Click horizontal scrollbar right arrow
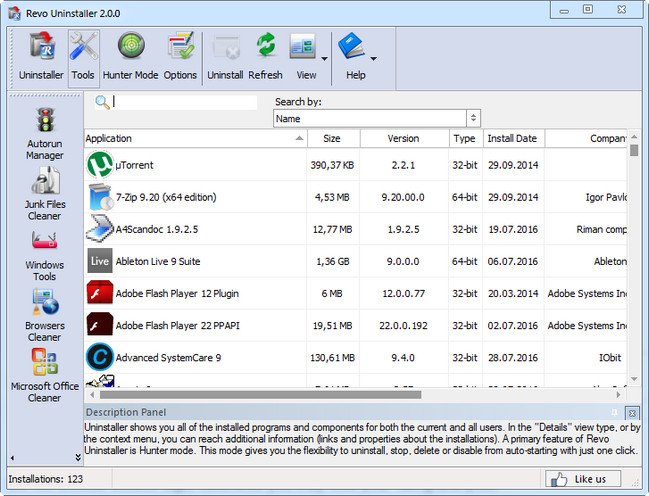This screenshot has width=649, height=496. pos(618,395)
